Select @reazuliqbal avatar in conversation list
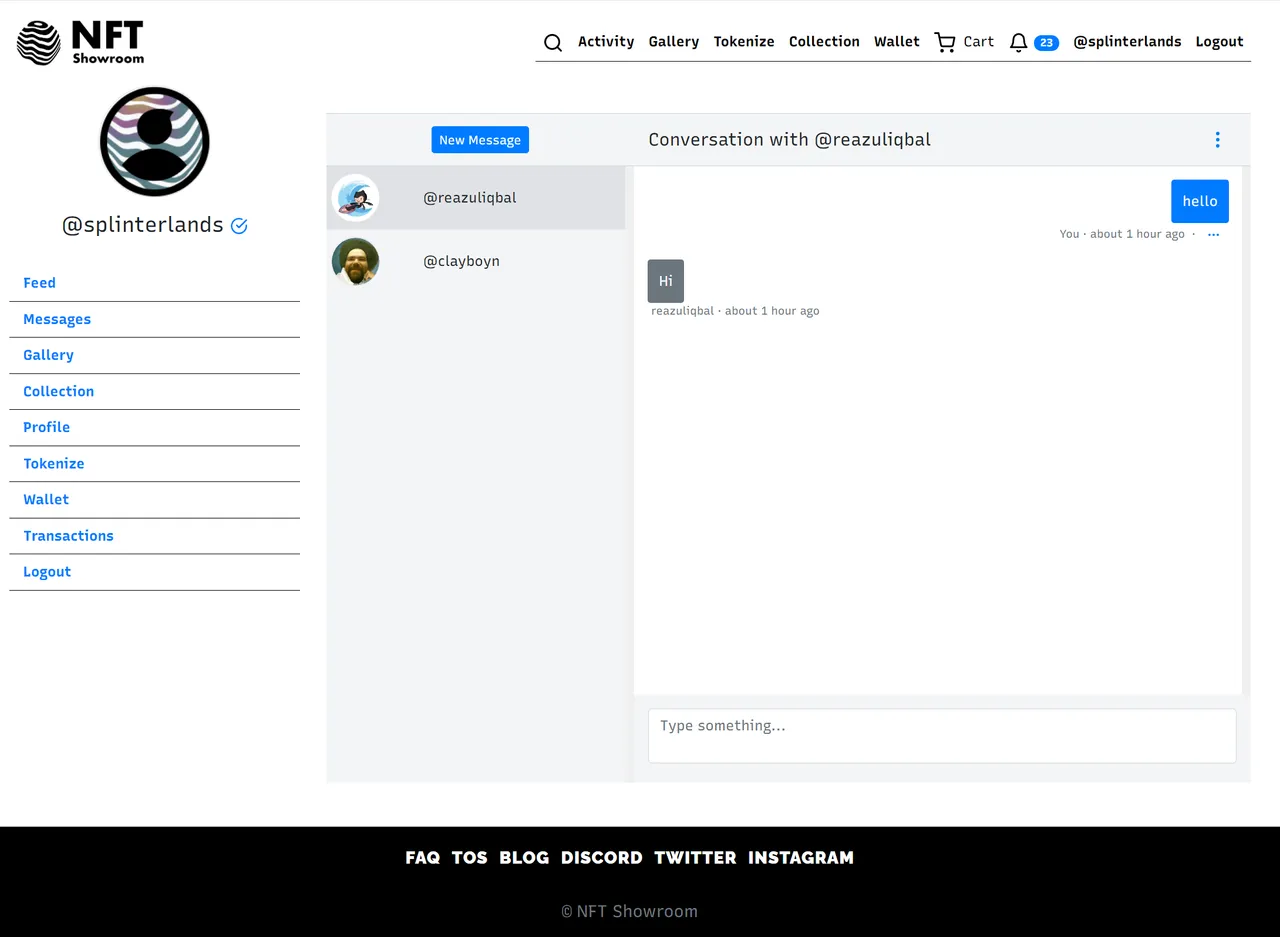This screenshot has width=1280, height=937. (355, 198)
